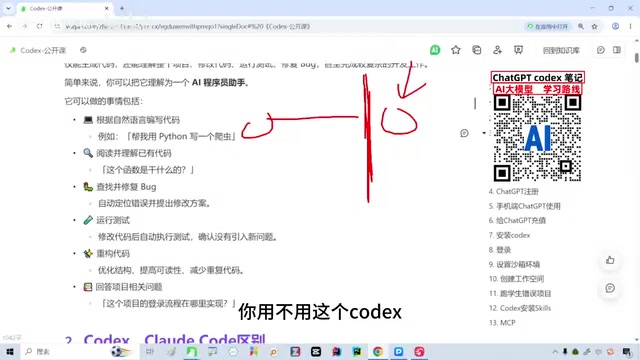Viewport: 640px width, 360px height.
Task: Go to outline item 8. 登录
Action: (x=500, y=250)
